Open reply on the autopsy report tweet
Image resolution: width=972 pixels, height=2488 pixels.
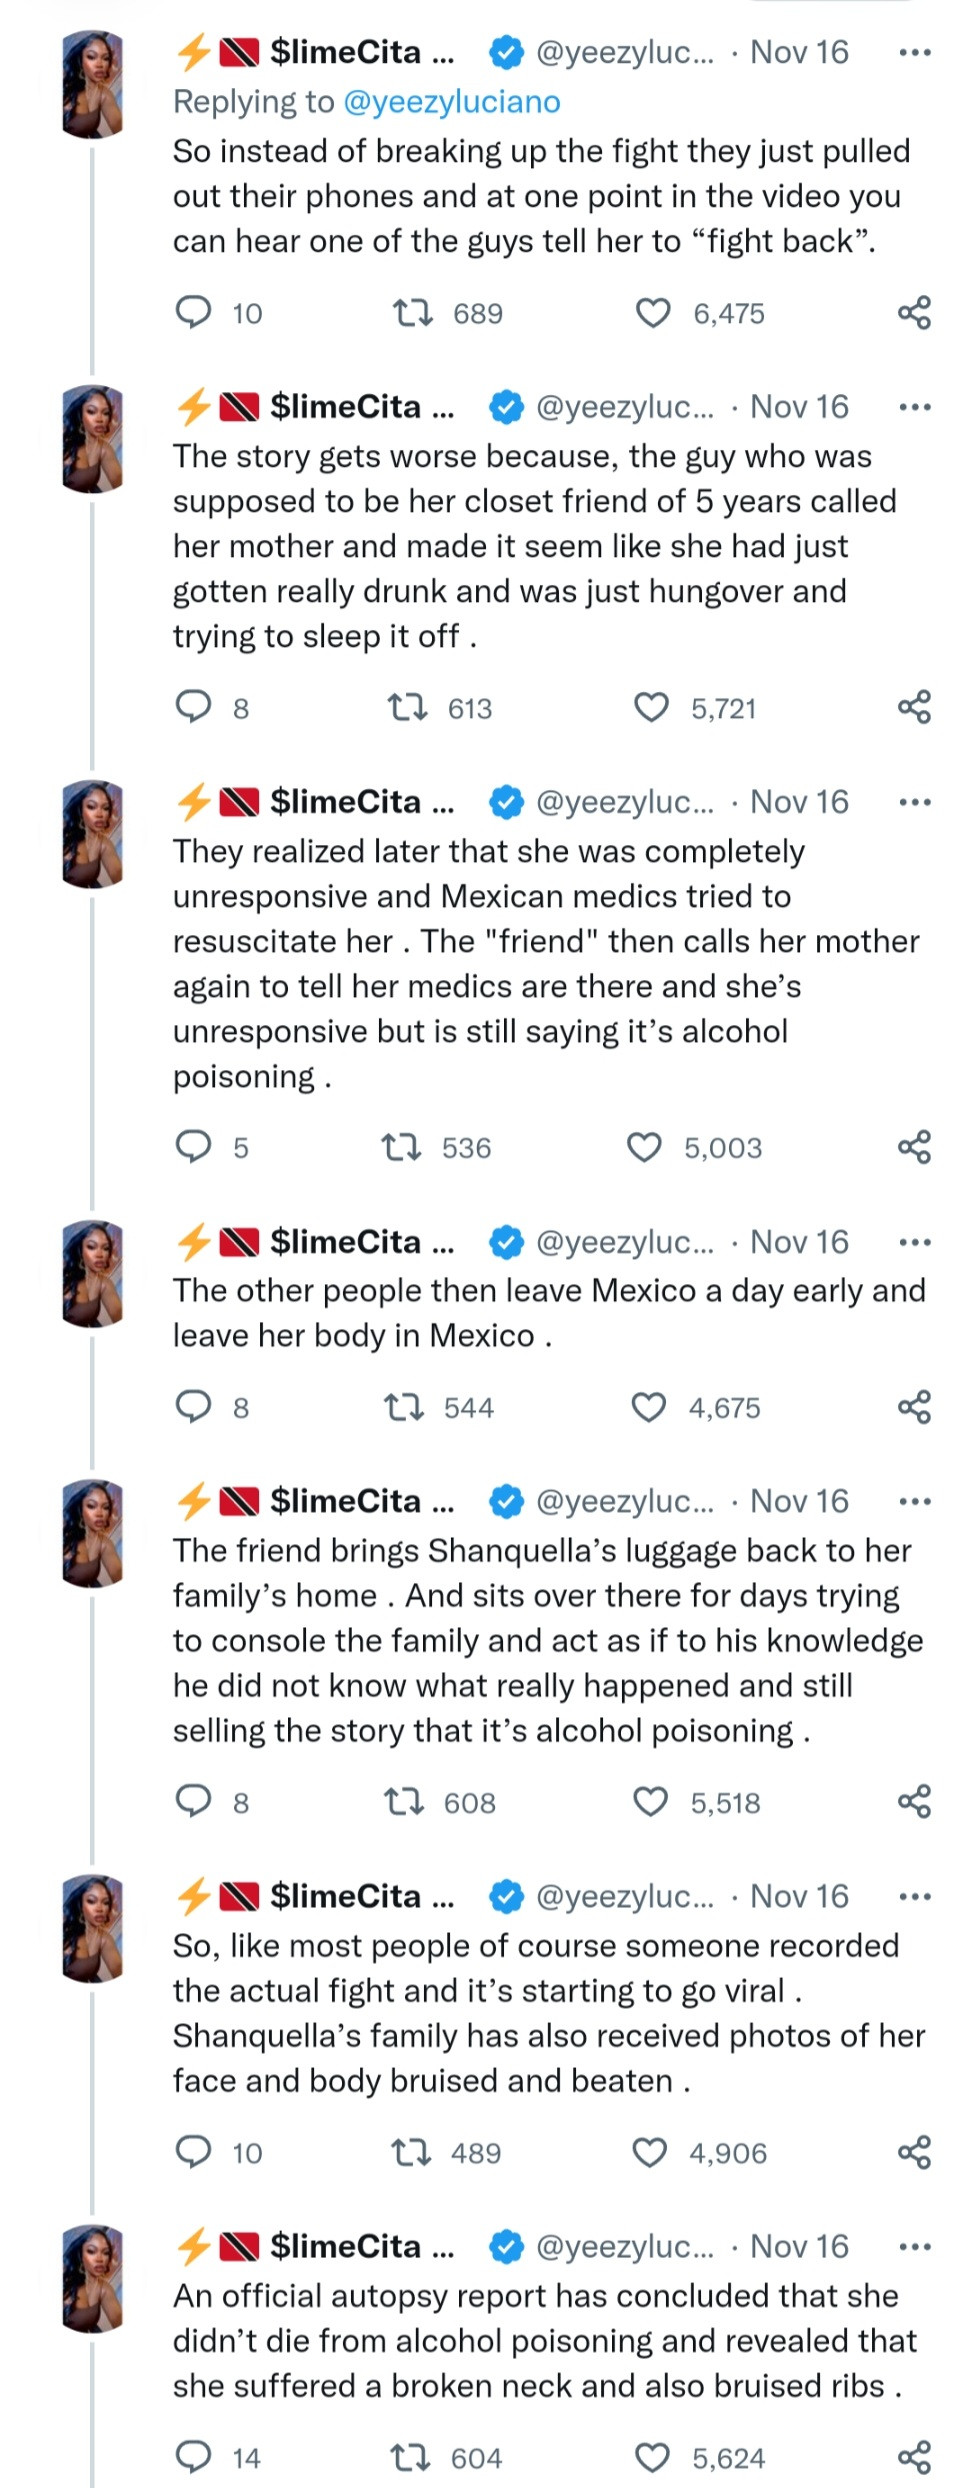pos(193,2456)
